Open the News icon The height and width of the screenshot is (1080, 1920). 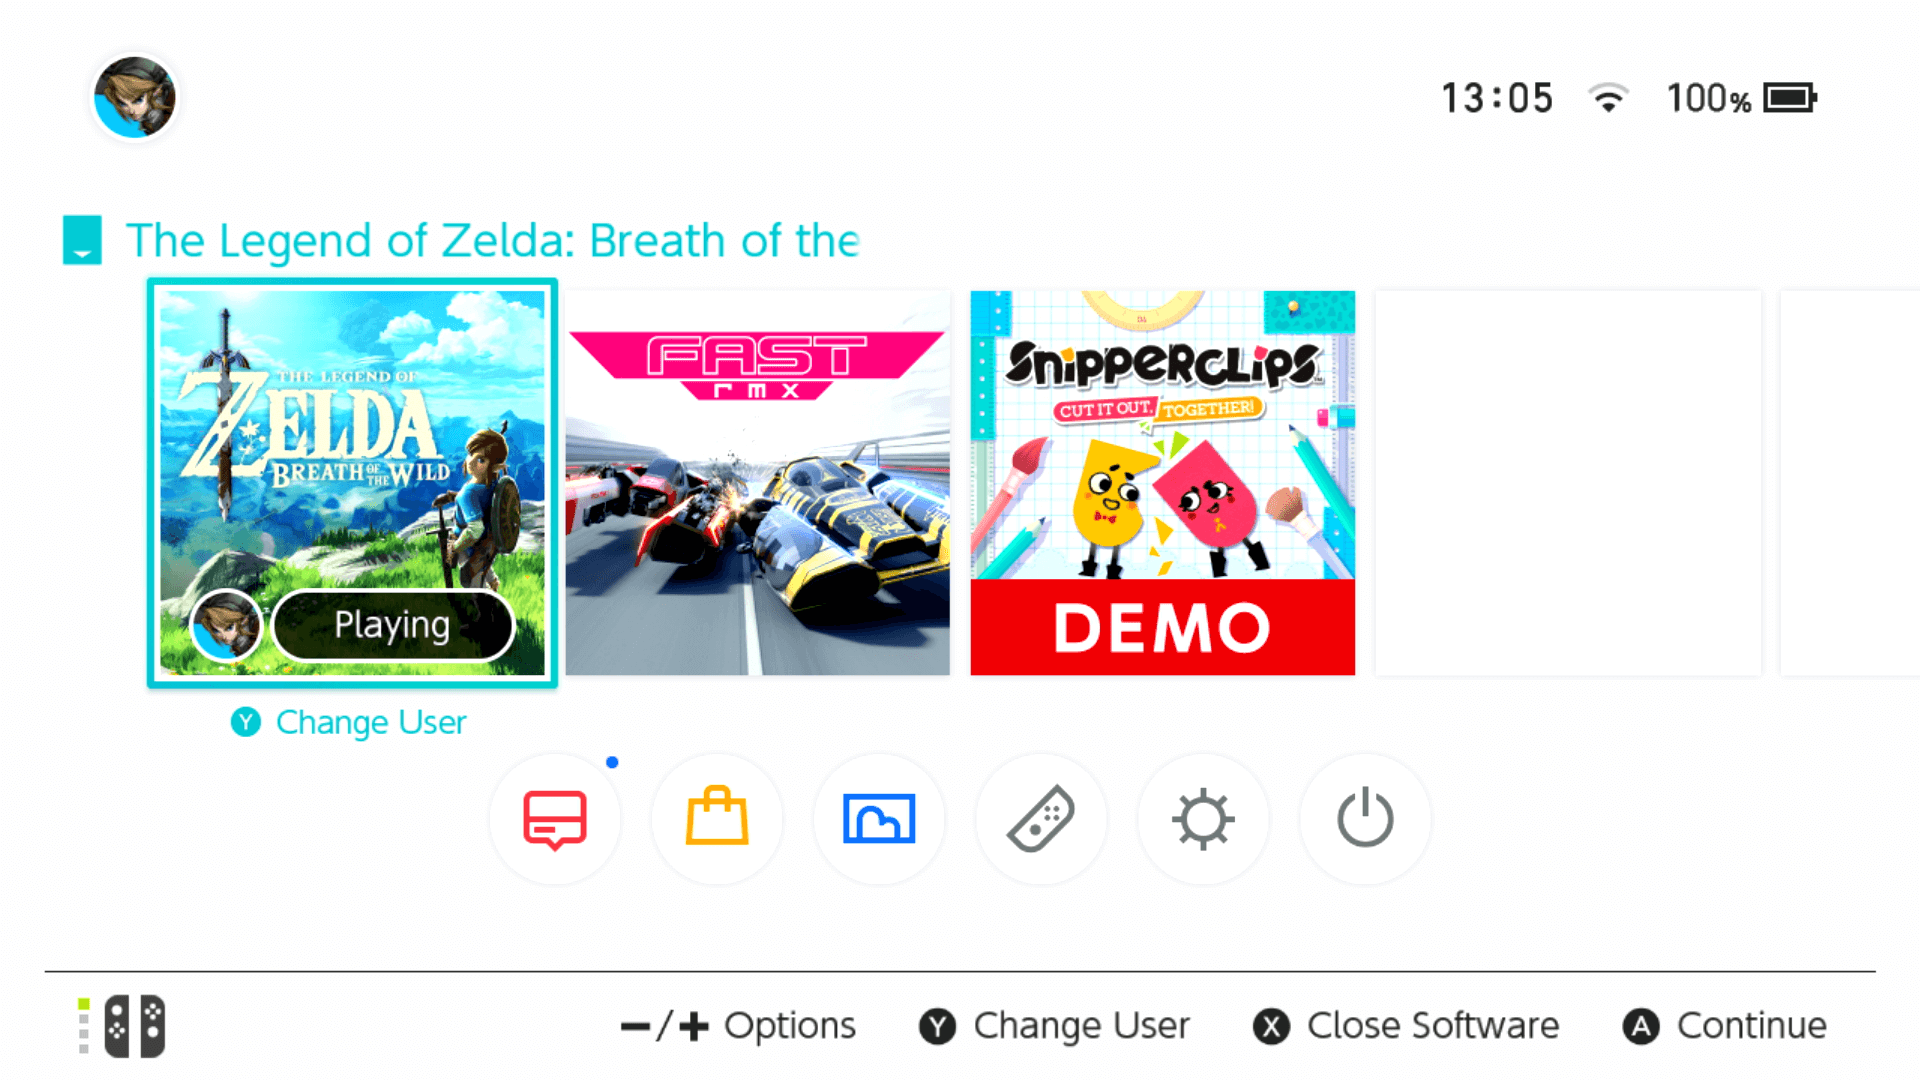555,819
